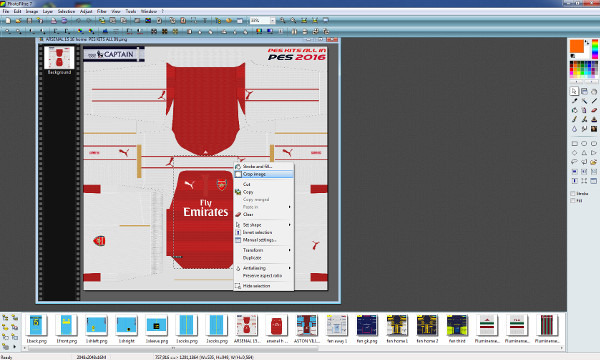The image size is (600, 360).
Task: Click the Open file toolbar icon
Action: [18, 21]
